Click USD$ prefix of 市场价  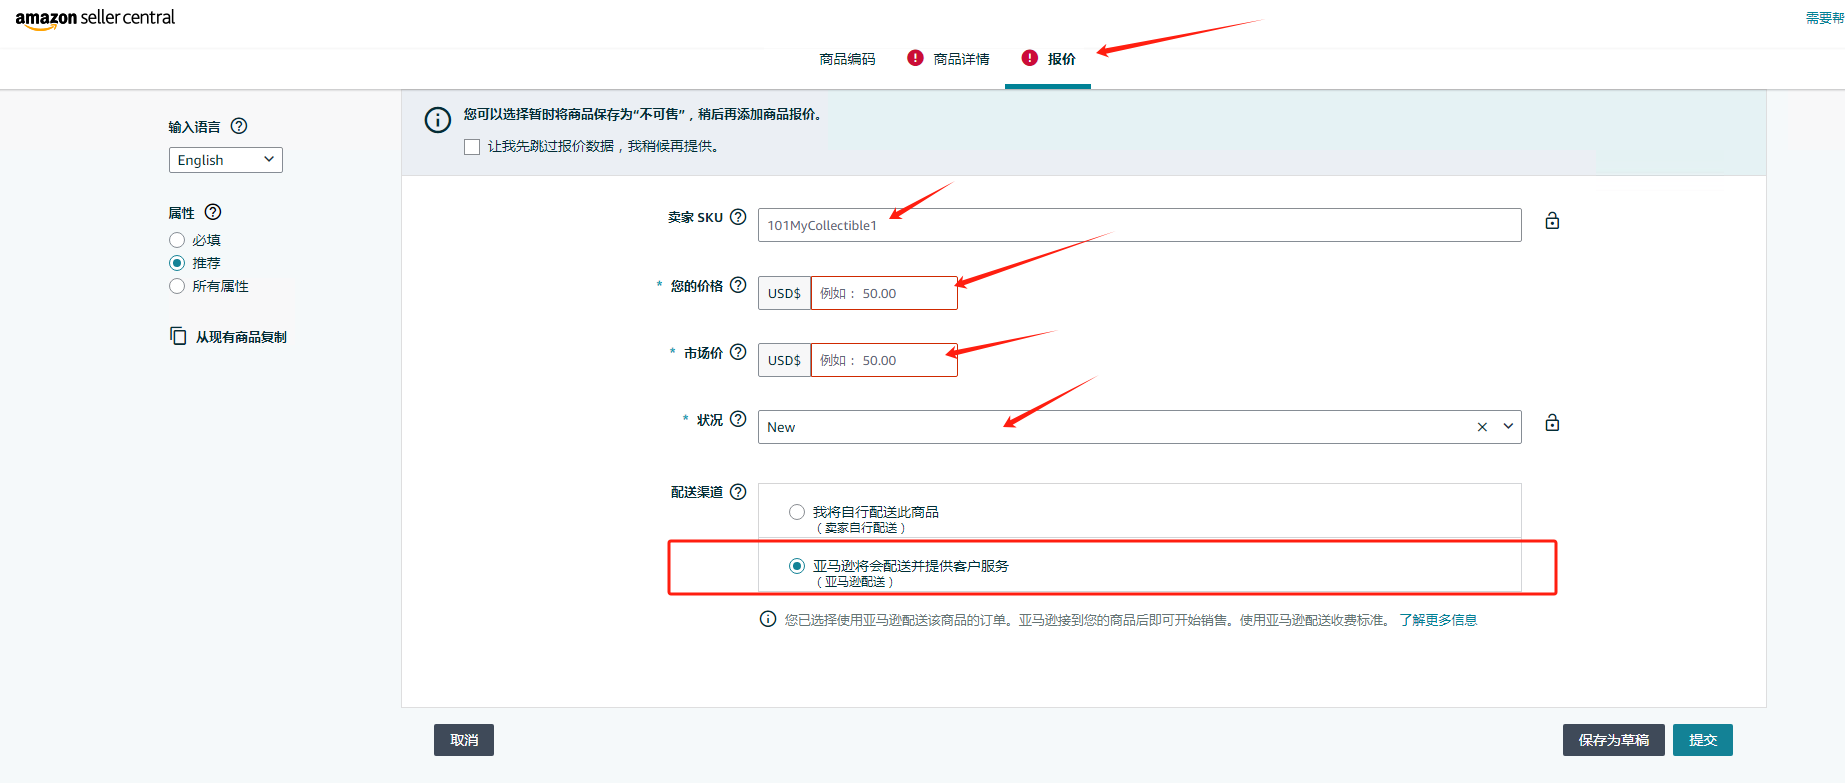(784, 360)
